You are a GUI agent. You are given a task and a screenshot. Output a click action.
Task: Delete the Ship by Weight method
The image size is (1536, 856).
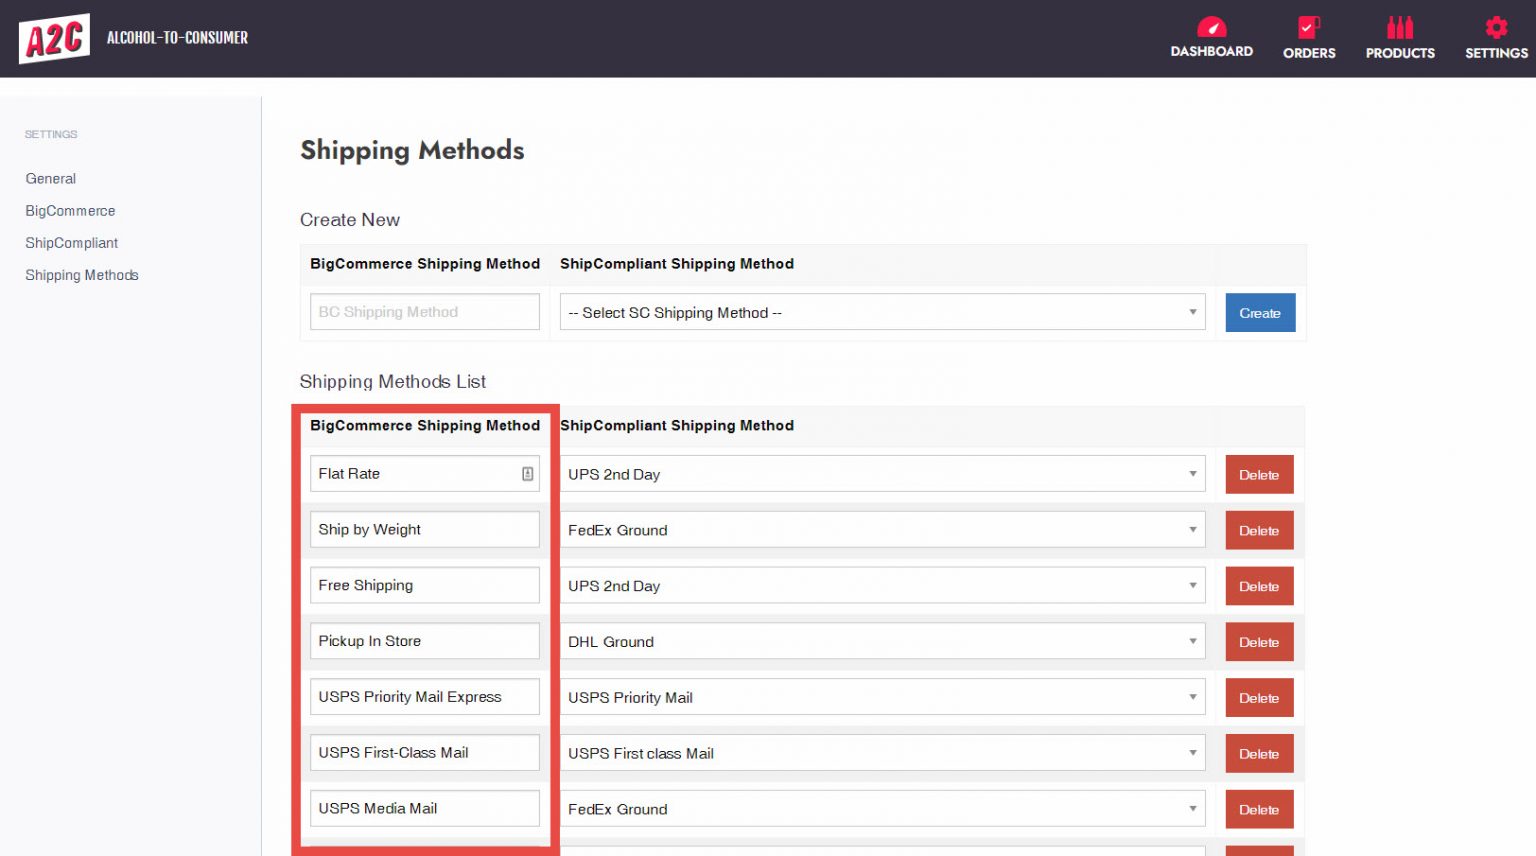[1259, 530]
